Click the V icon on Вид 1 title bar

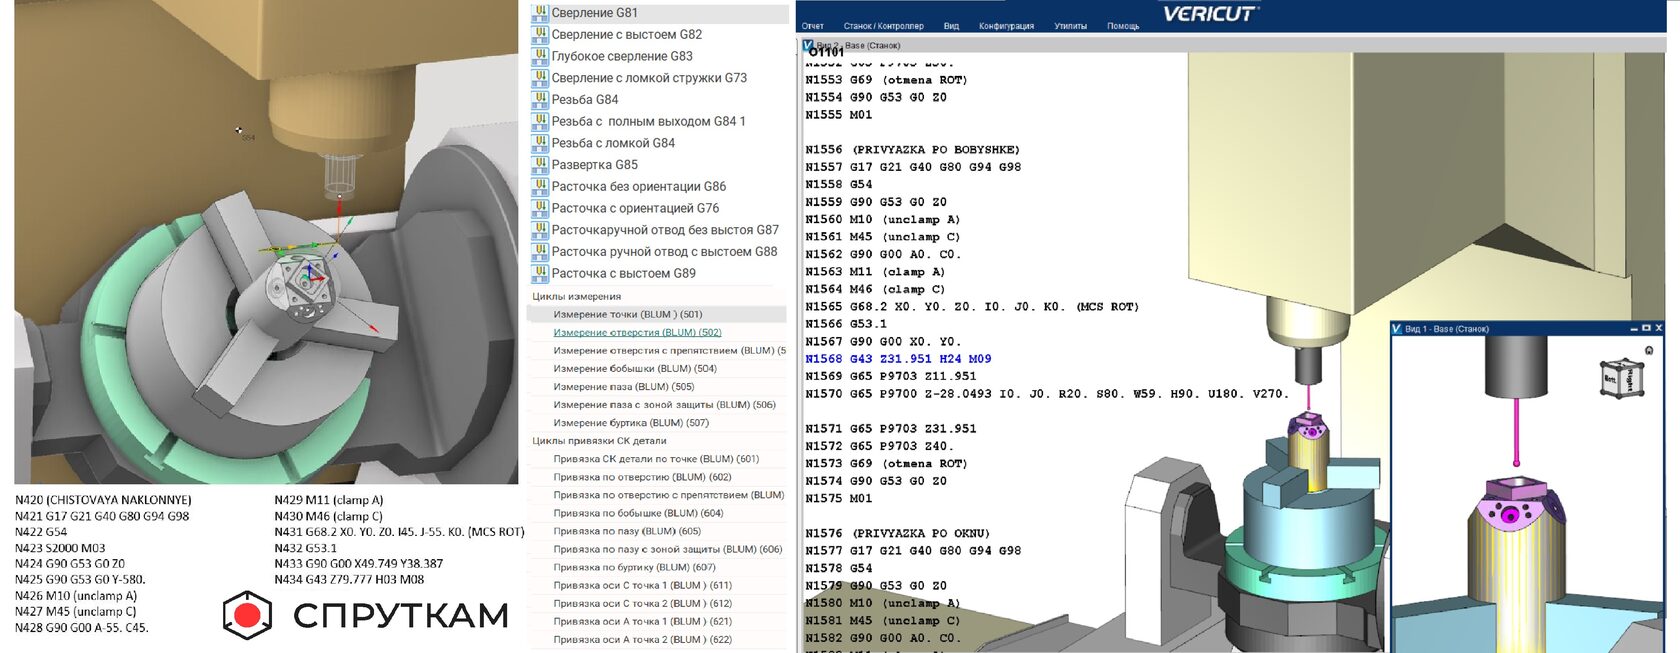(x=1397, y=328)
